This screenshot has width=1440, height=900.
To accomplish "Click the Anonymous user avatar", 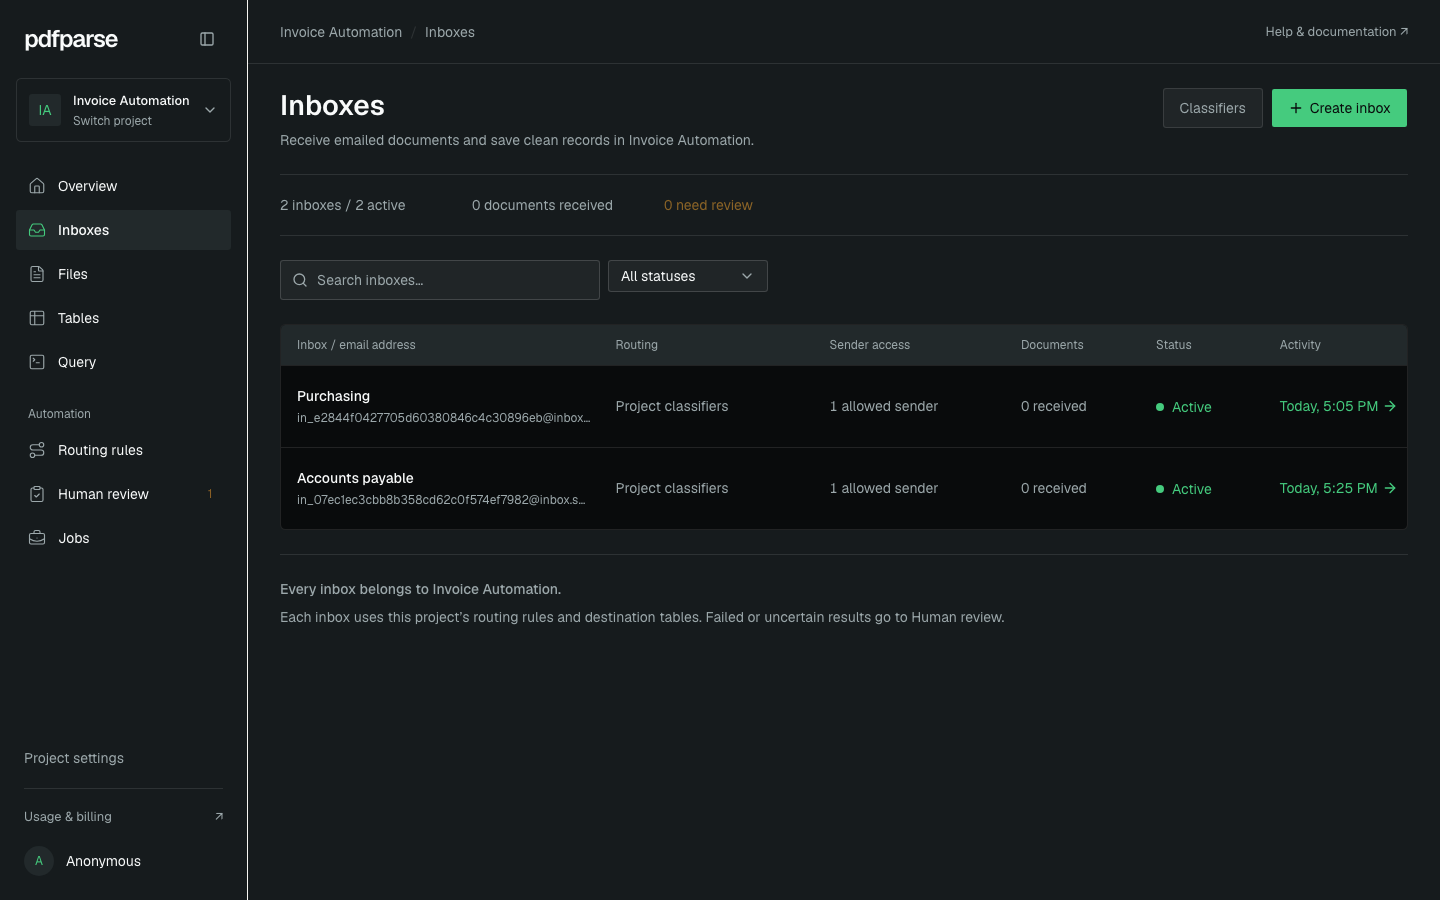I will [x=39, y=861].
